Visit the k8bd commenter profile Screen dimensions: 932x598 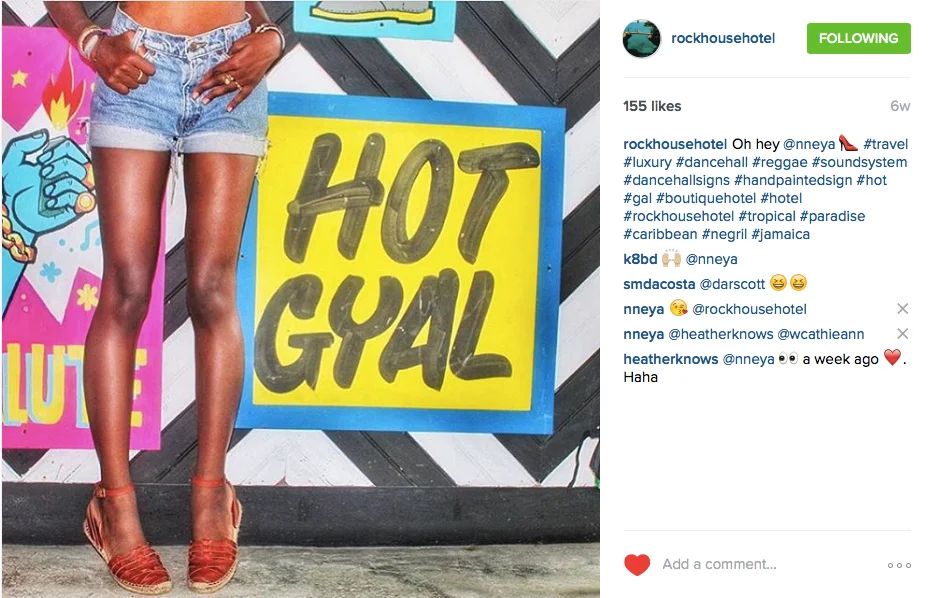pyautogui.click(x=640, y=259)
